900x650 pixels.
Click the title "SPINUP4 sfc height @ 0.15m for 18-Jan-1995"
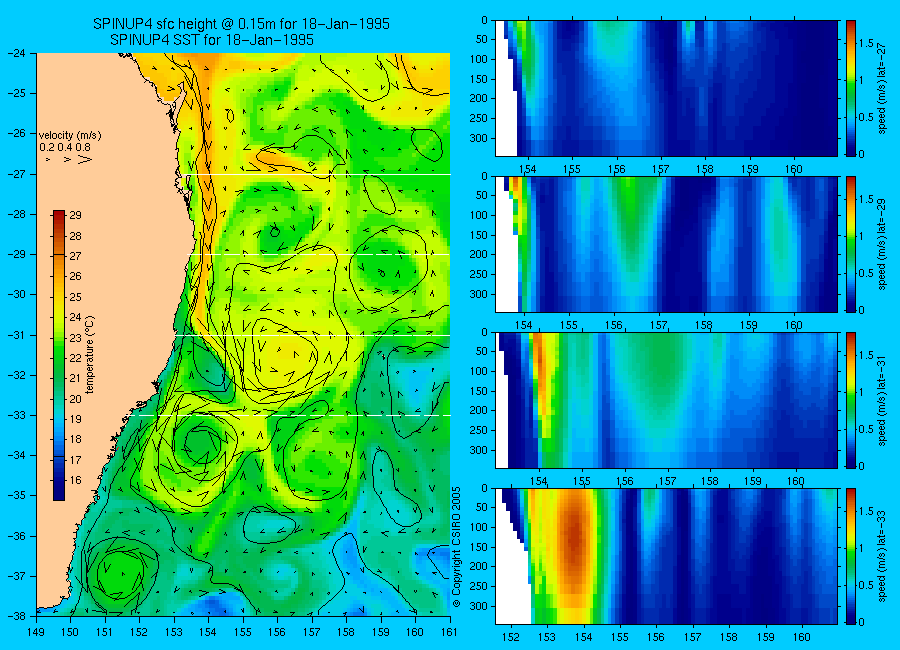coord(241,24)
